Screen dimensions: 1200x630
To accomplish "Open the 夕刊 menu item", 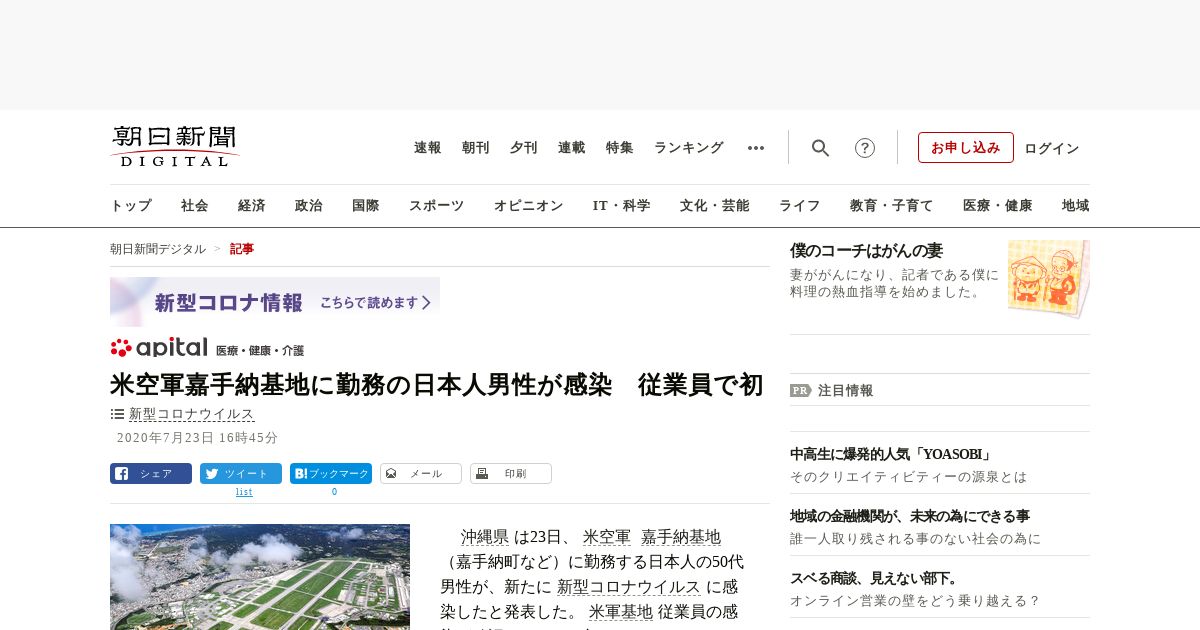I will click(524, 148).
